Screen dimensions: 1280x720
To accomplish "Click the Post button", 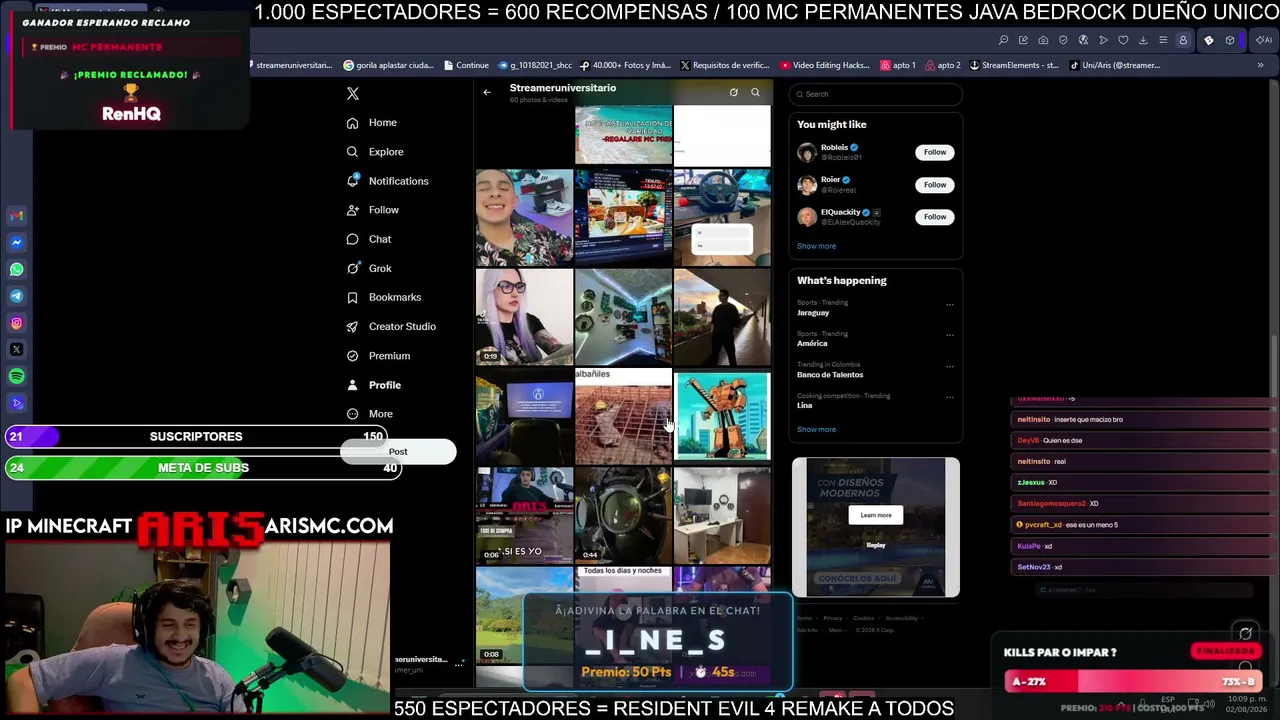I will click(398, 452).
